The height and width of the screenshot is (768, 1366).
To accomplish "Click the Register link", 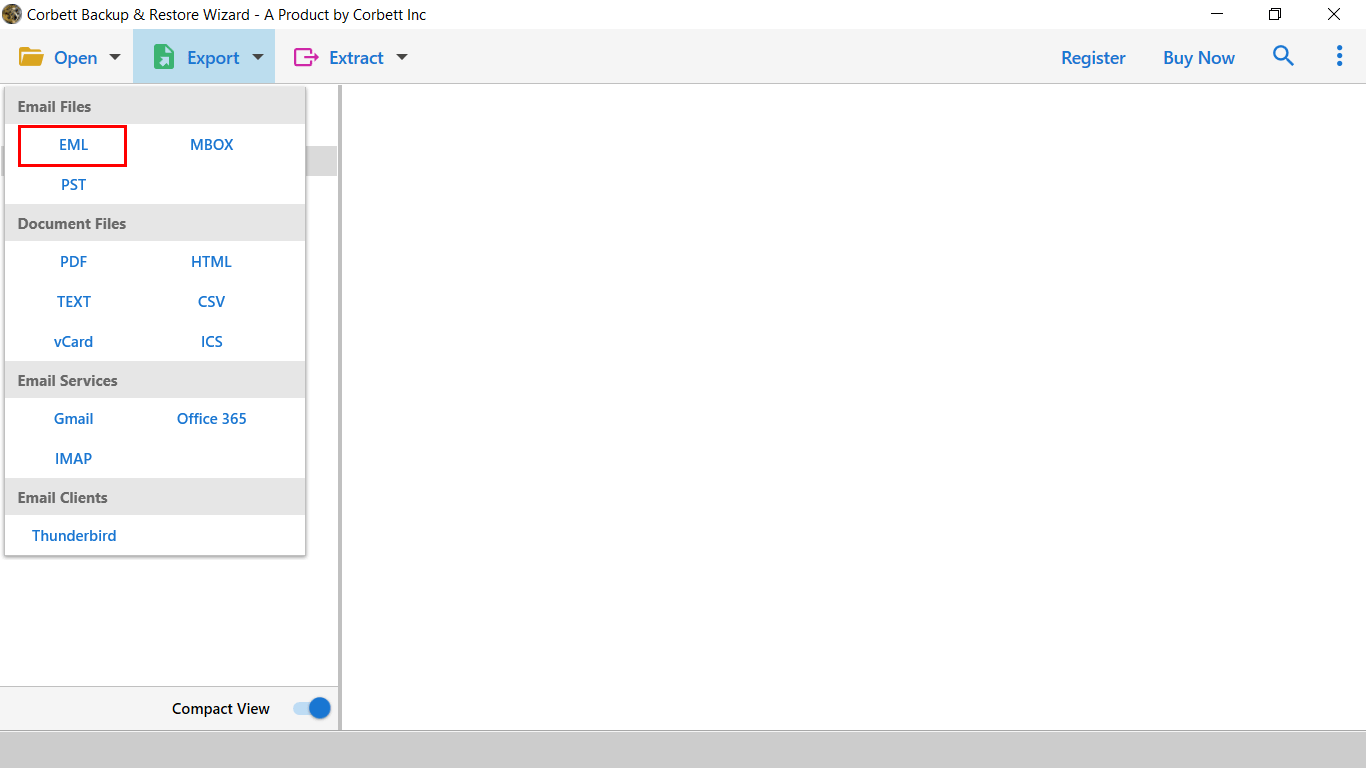I will tap(1093, 58).
